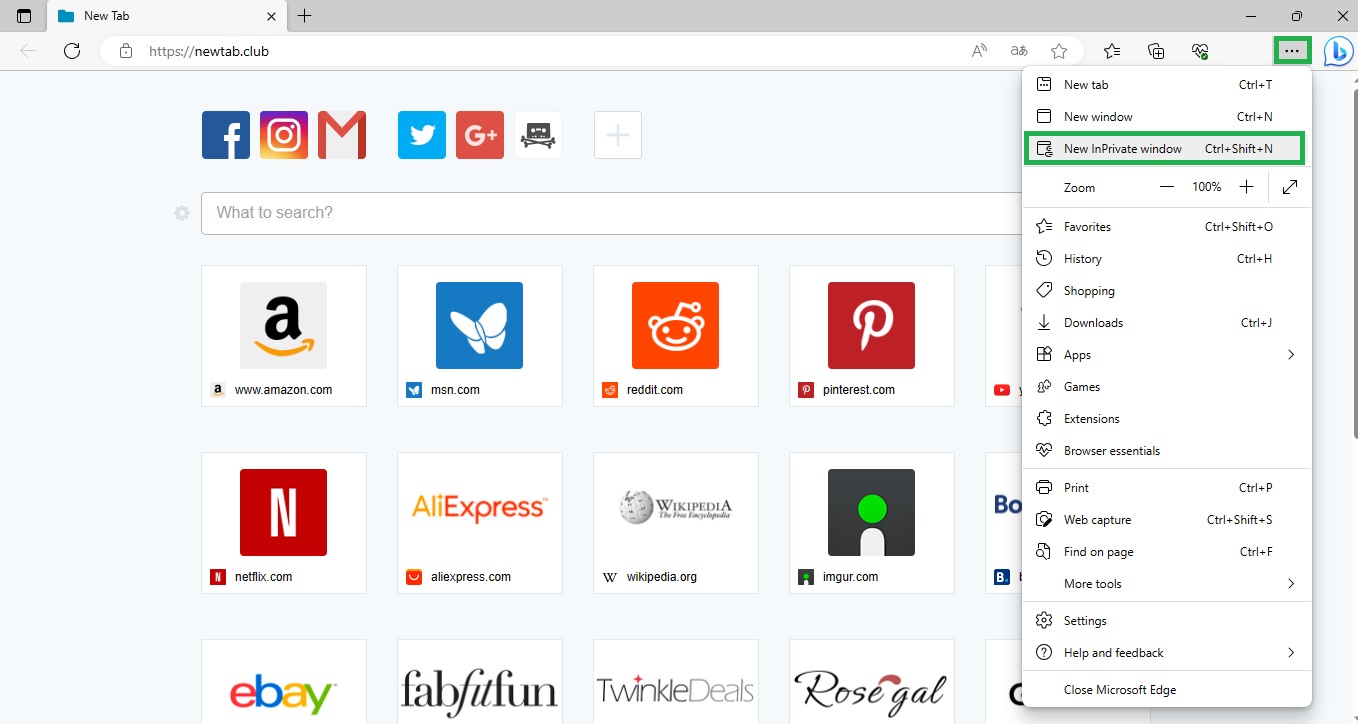This screenshot has width=1358, height=724.
Task: Expand the More tools submenu
Action: tap(1167, 584)
